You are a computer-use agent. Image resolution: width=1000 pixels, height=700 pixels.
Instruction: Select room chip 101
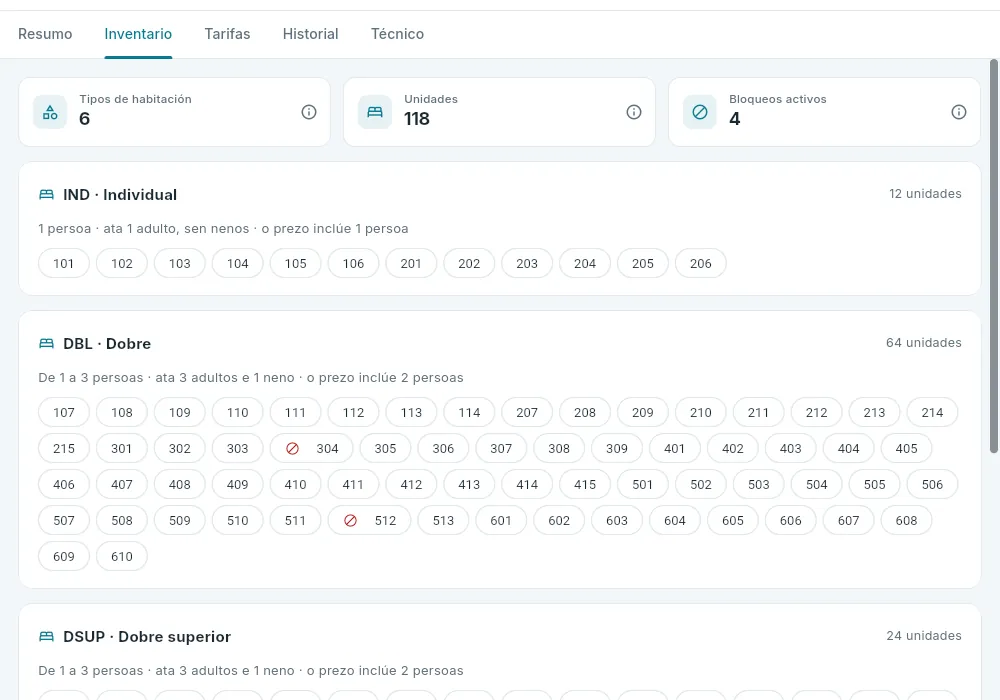click(x=64, y=263)
